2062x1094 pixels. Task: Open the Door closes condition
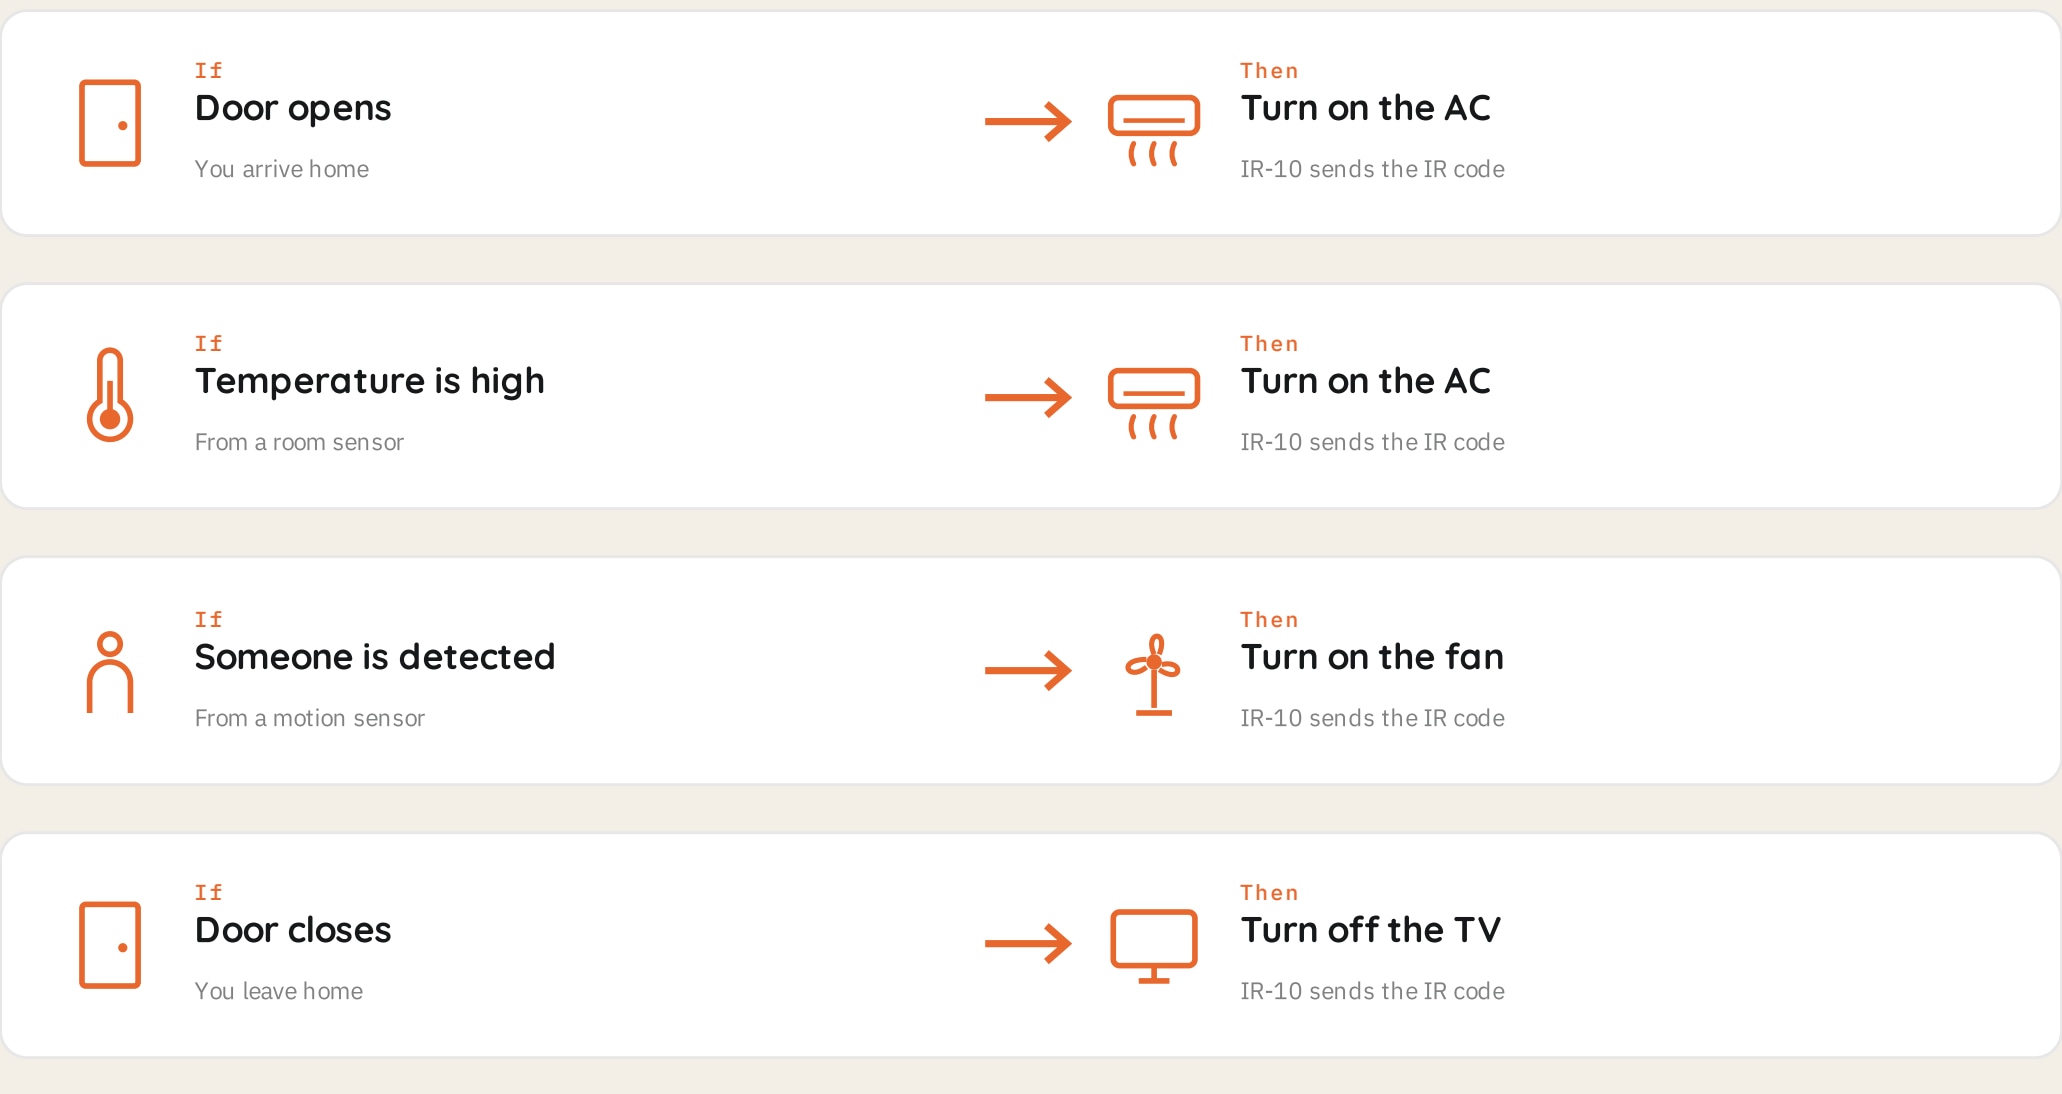click(x=293, y=930)
